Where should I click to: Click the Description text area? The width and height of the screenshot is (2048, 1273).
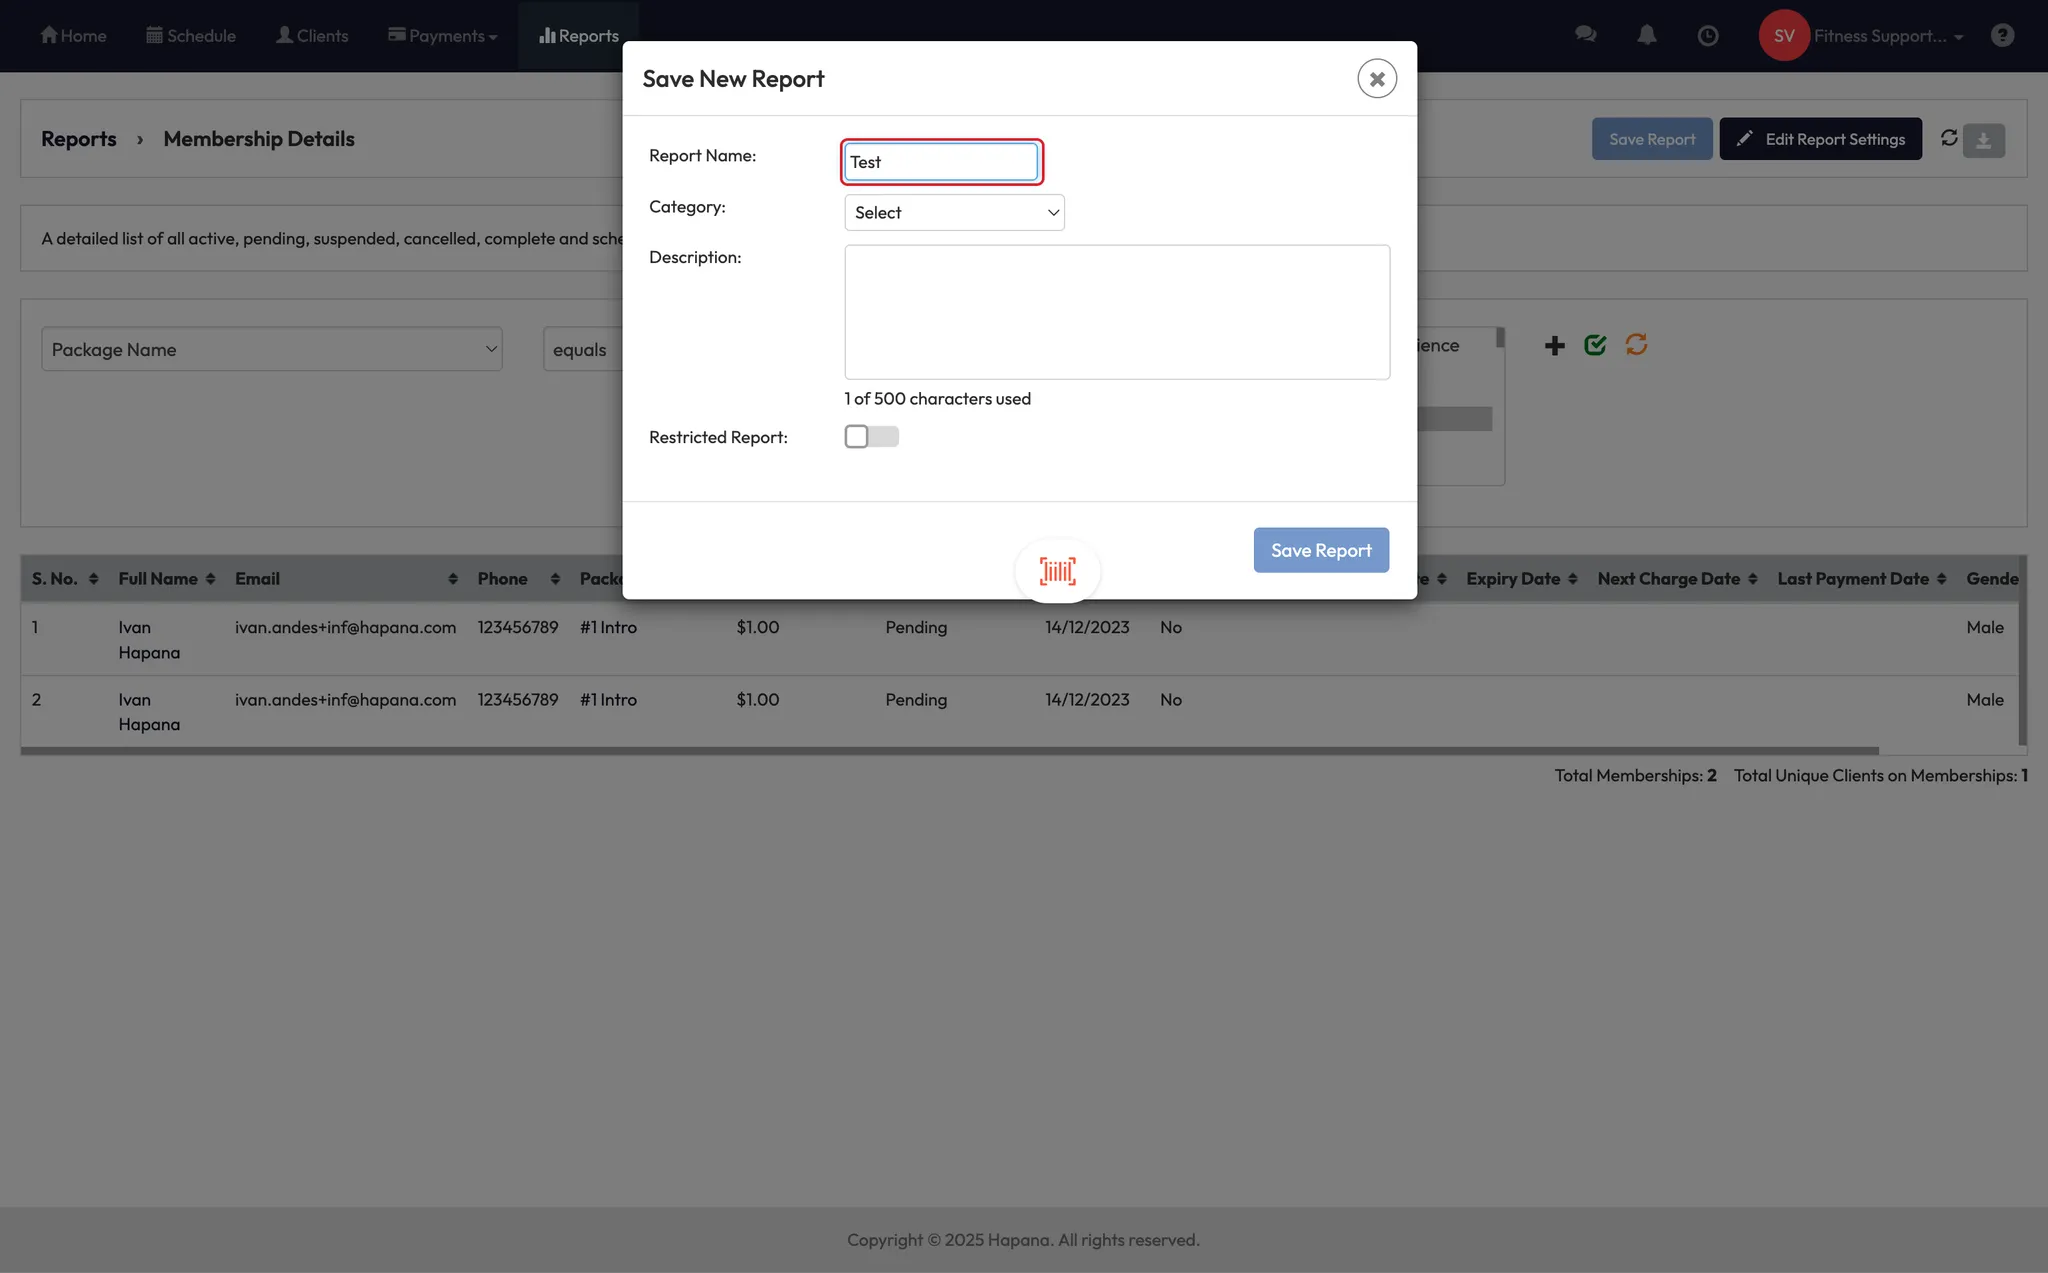coord(1116,312)
